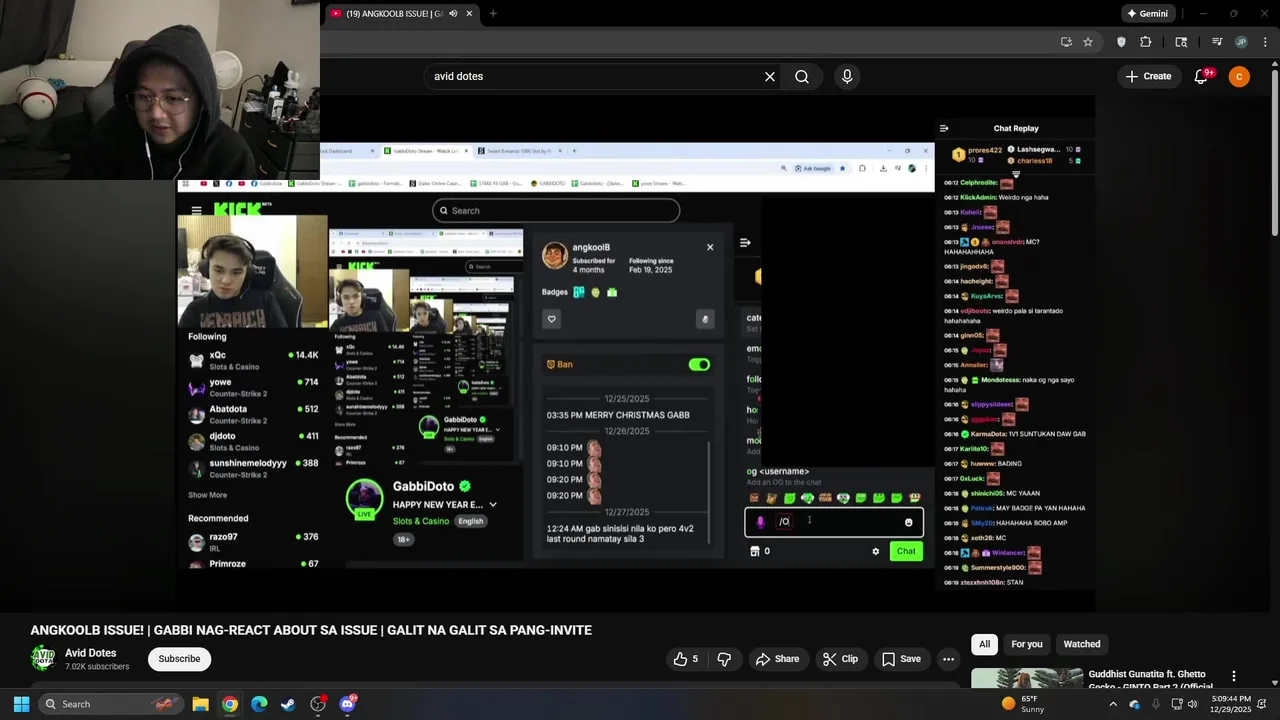Screen dimensions: 1280x720
Task: Open the shield extension icon
Action: pyautogui.click(x=1121, y=42)
